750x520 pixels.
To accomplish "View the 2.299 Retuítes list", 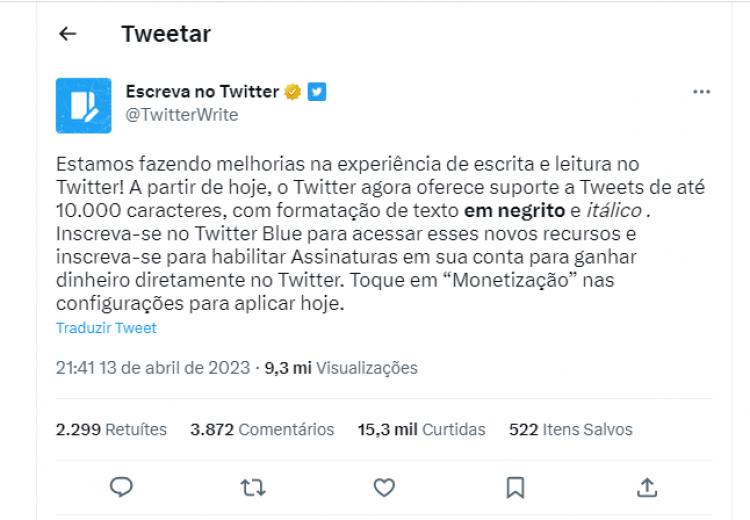I will point(111,429).
